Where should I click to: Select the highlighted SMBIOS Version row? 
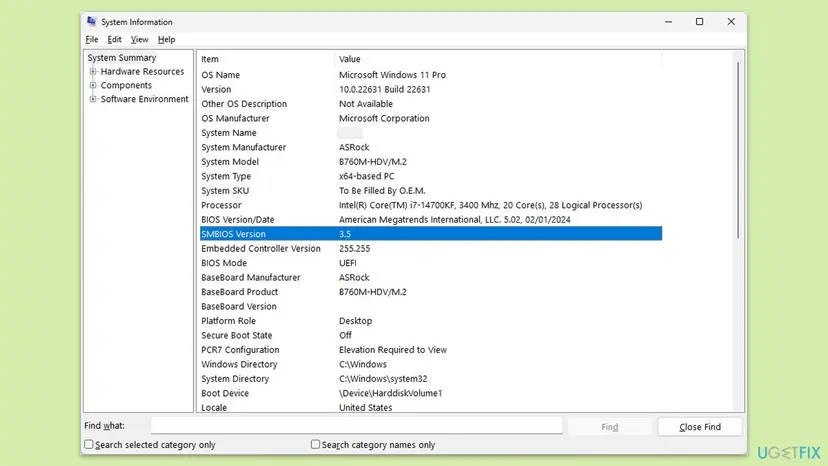click(431, 234)
